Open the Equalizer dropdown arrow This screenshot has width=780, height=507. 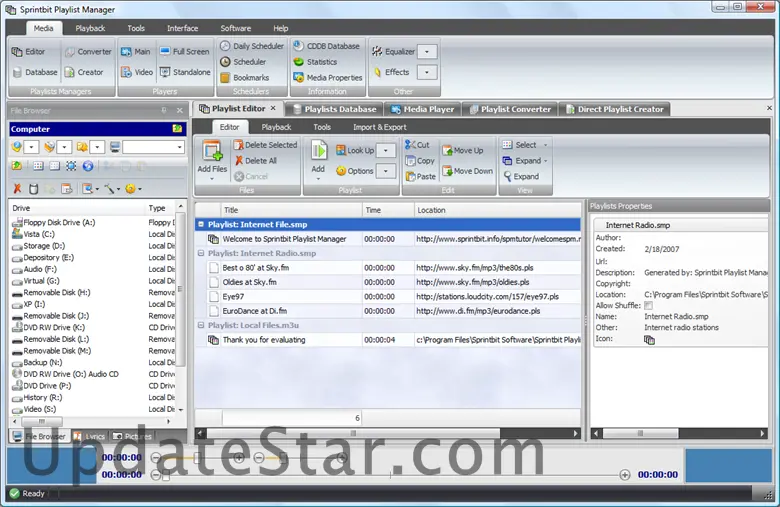point(427,51)
